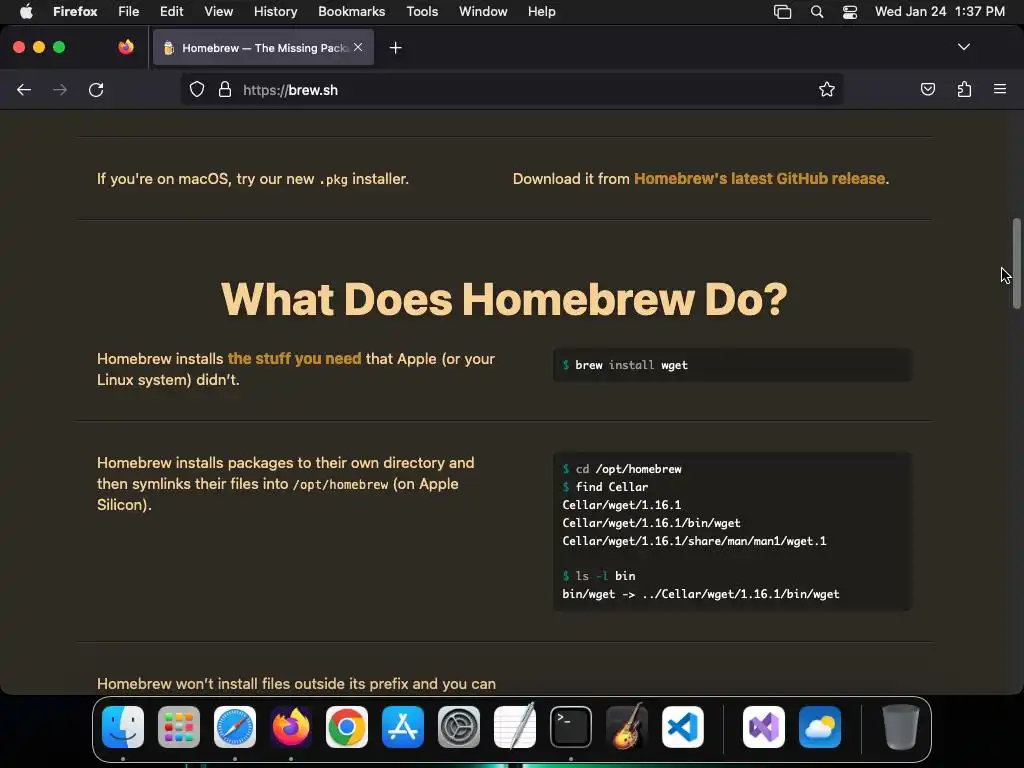Open the tracking protection shield icon
This screenshot has width=1024, height=768.
(197, 89)
